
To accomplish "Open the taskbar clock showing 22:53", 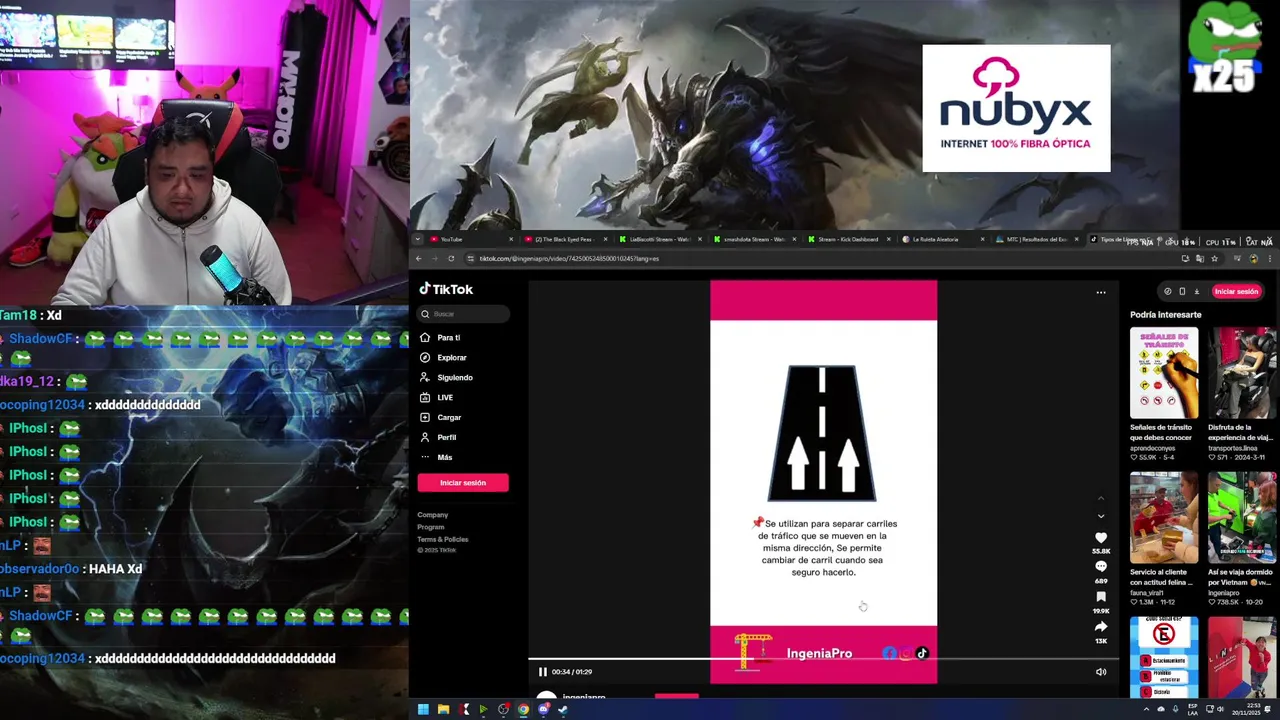I will pos(1247,710).
